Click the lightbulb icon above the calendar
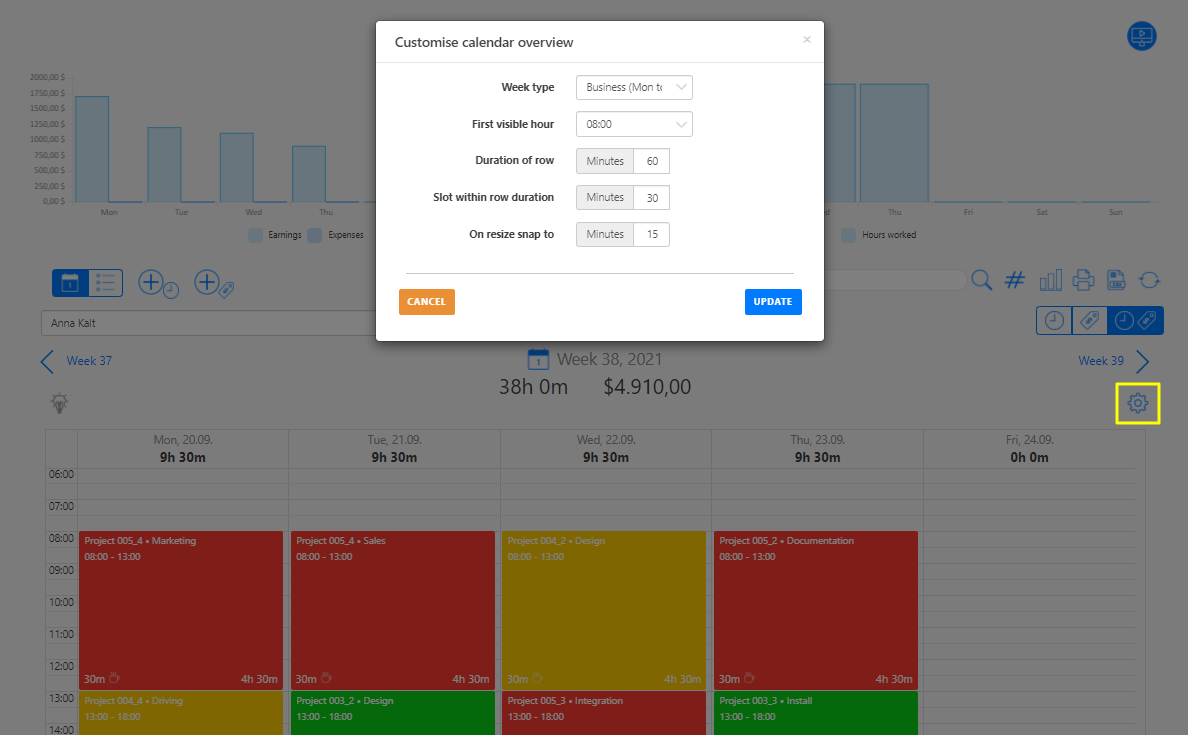 (59, 402)
